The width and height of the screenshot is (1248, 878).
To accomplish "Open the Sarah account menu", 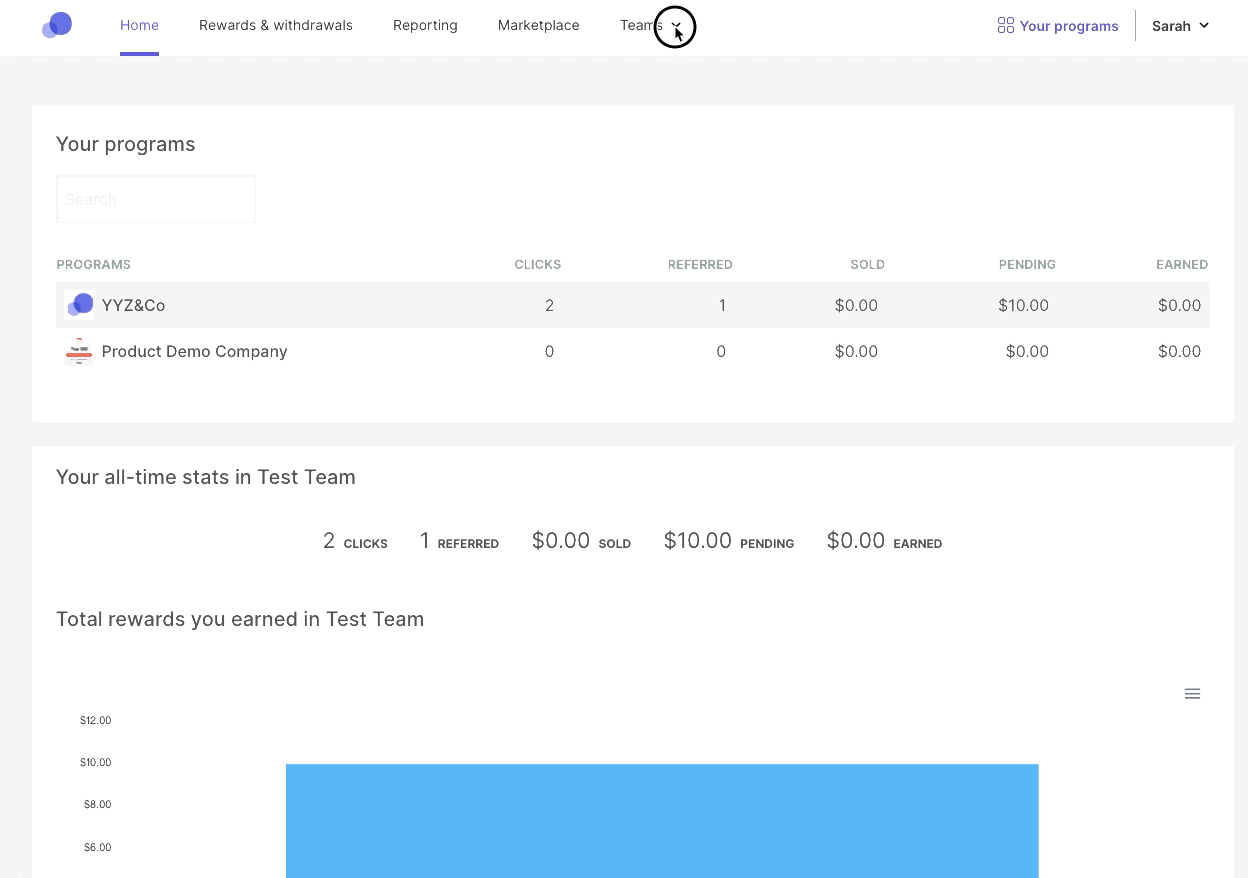I will pyautogui.click(x=1181, y=26).
